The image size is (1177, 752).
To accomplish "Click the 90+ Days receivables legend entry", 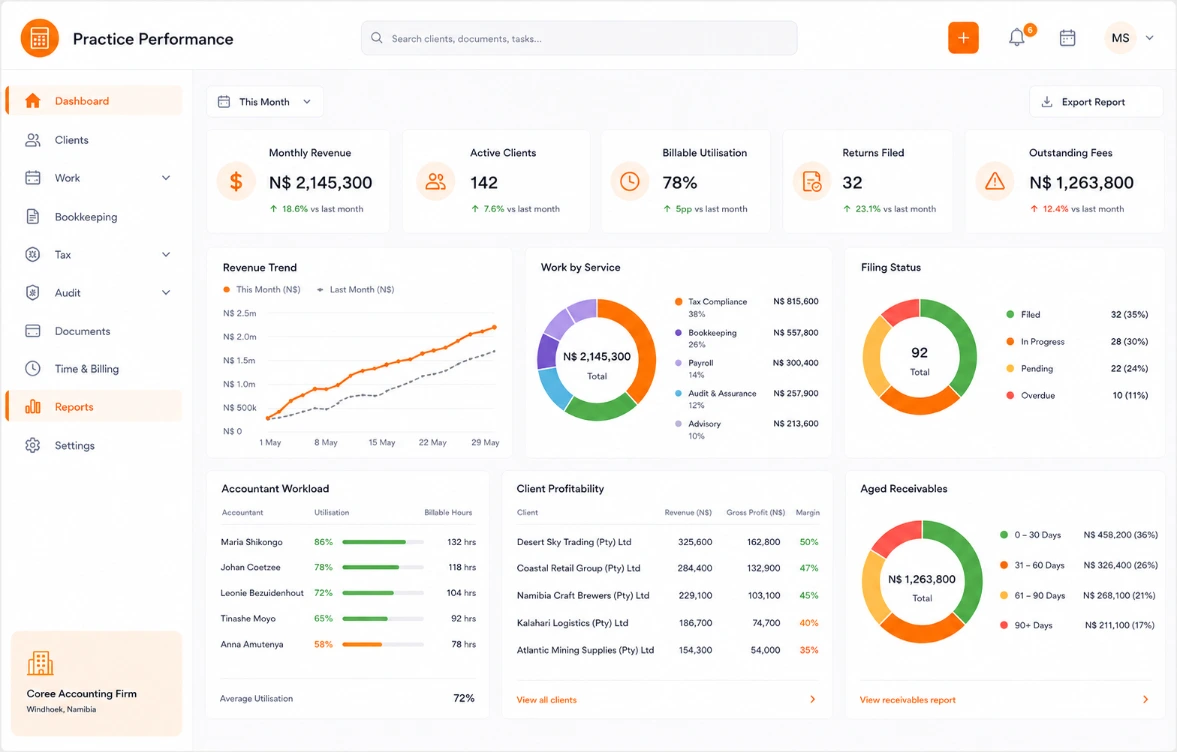I will pos(1077,625).
